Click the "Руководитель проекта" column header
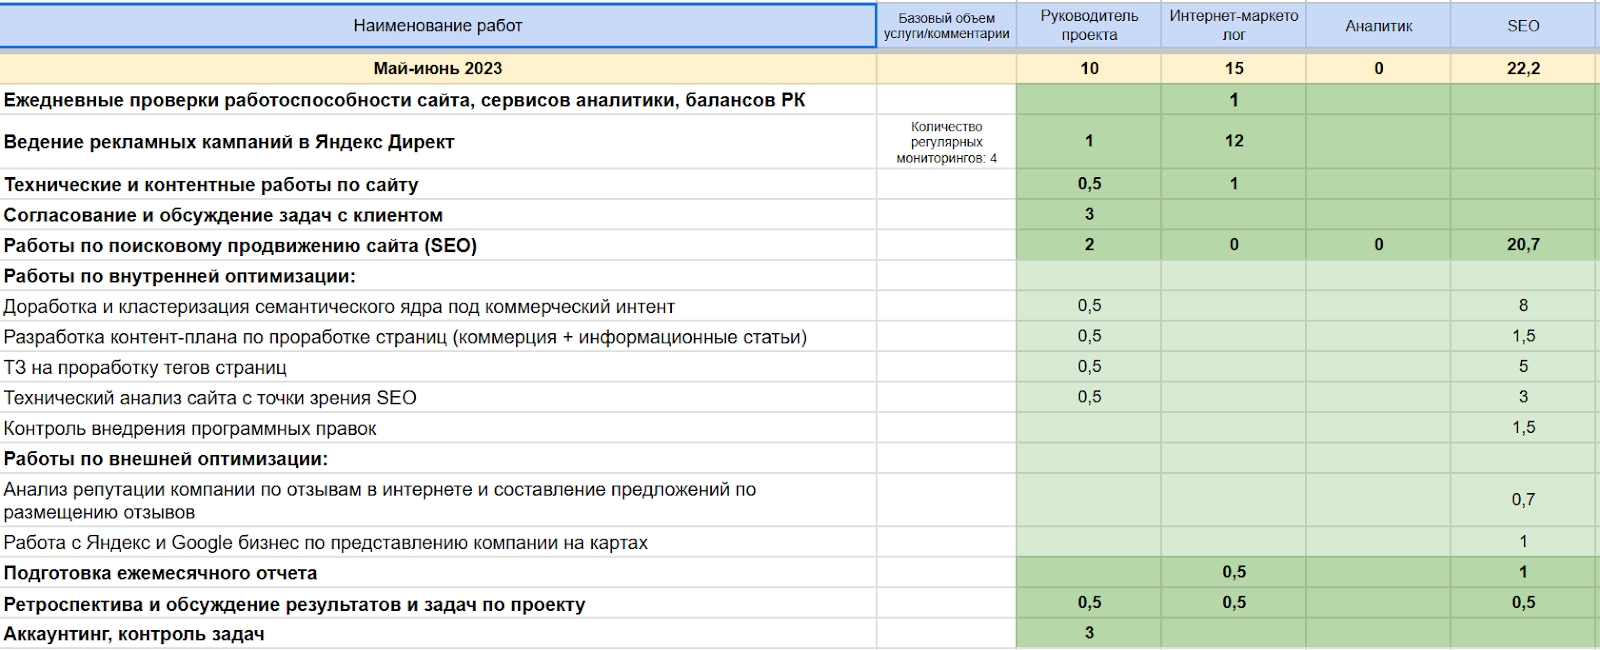1600x650 pixels. coord(1089,26)
